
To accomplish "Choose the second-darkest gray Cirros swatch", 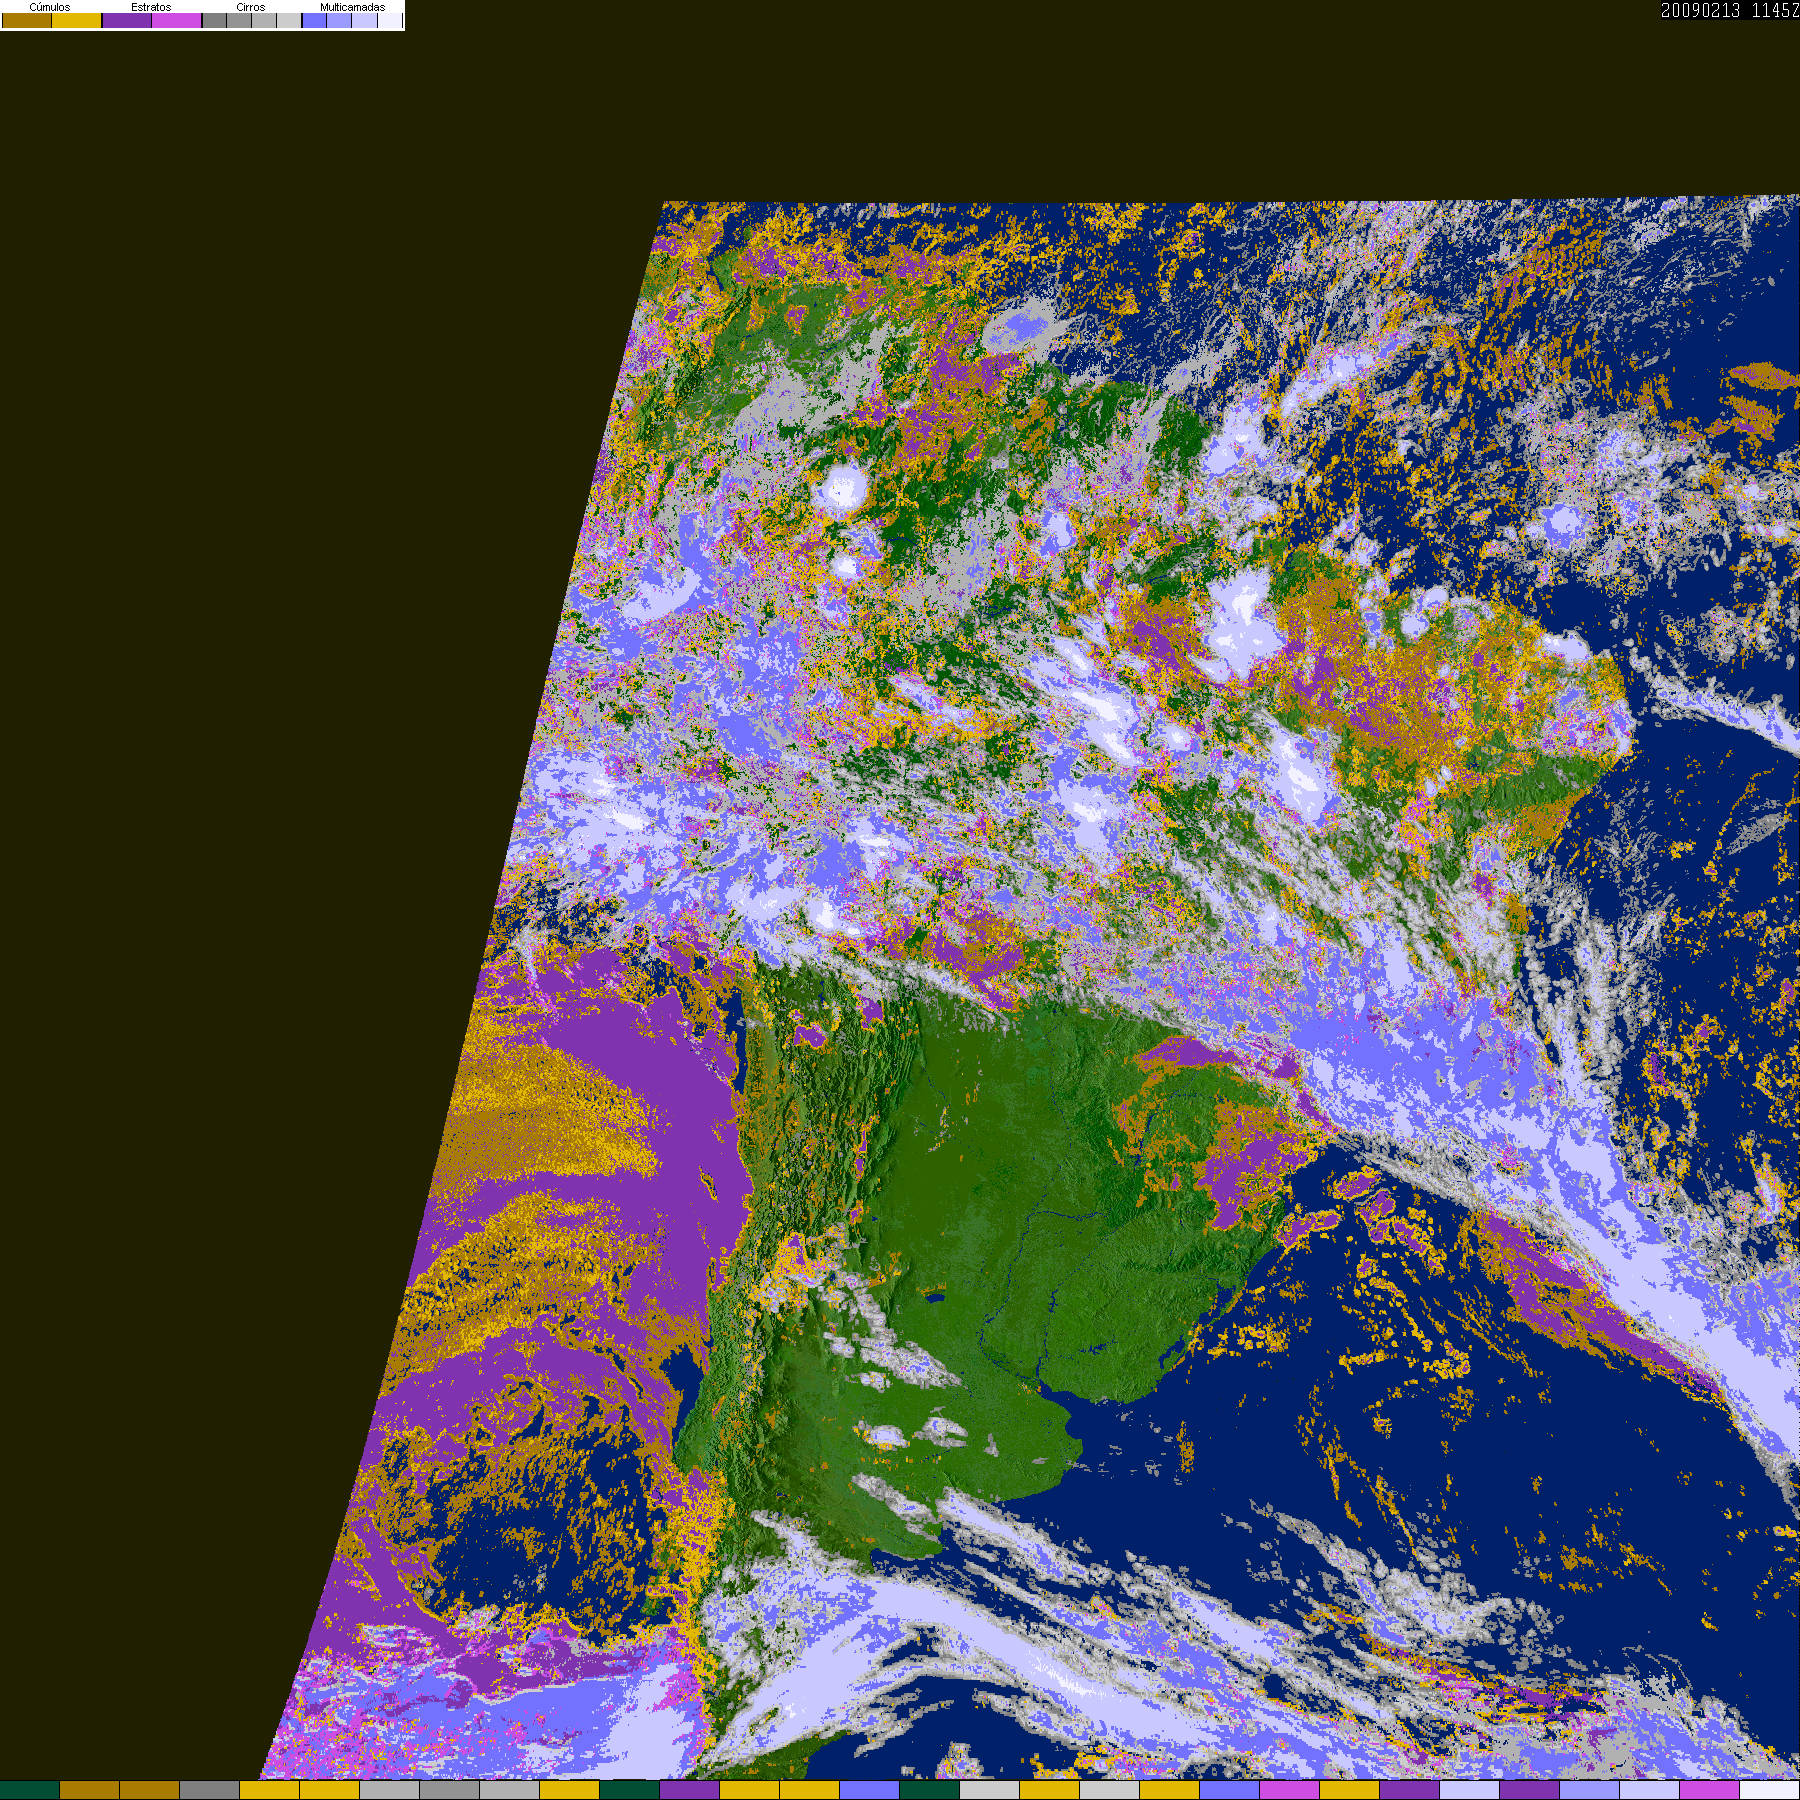I will 239,20.
